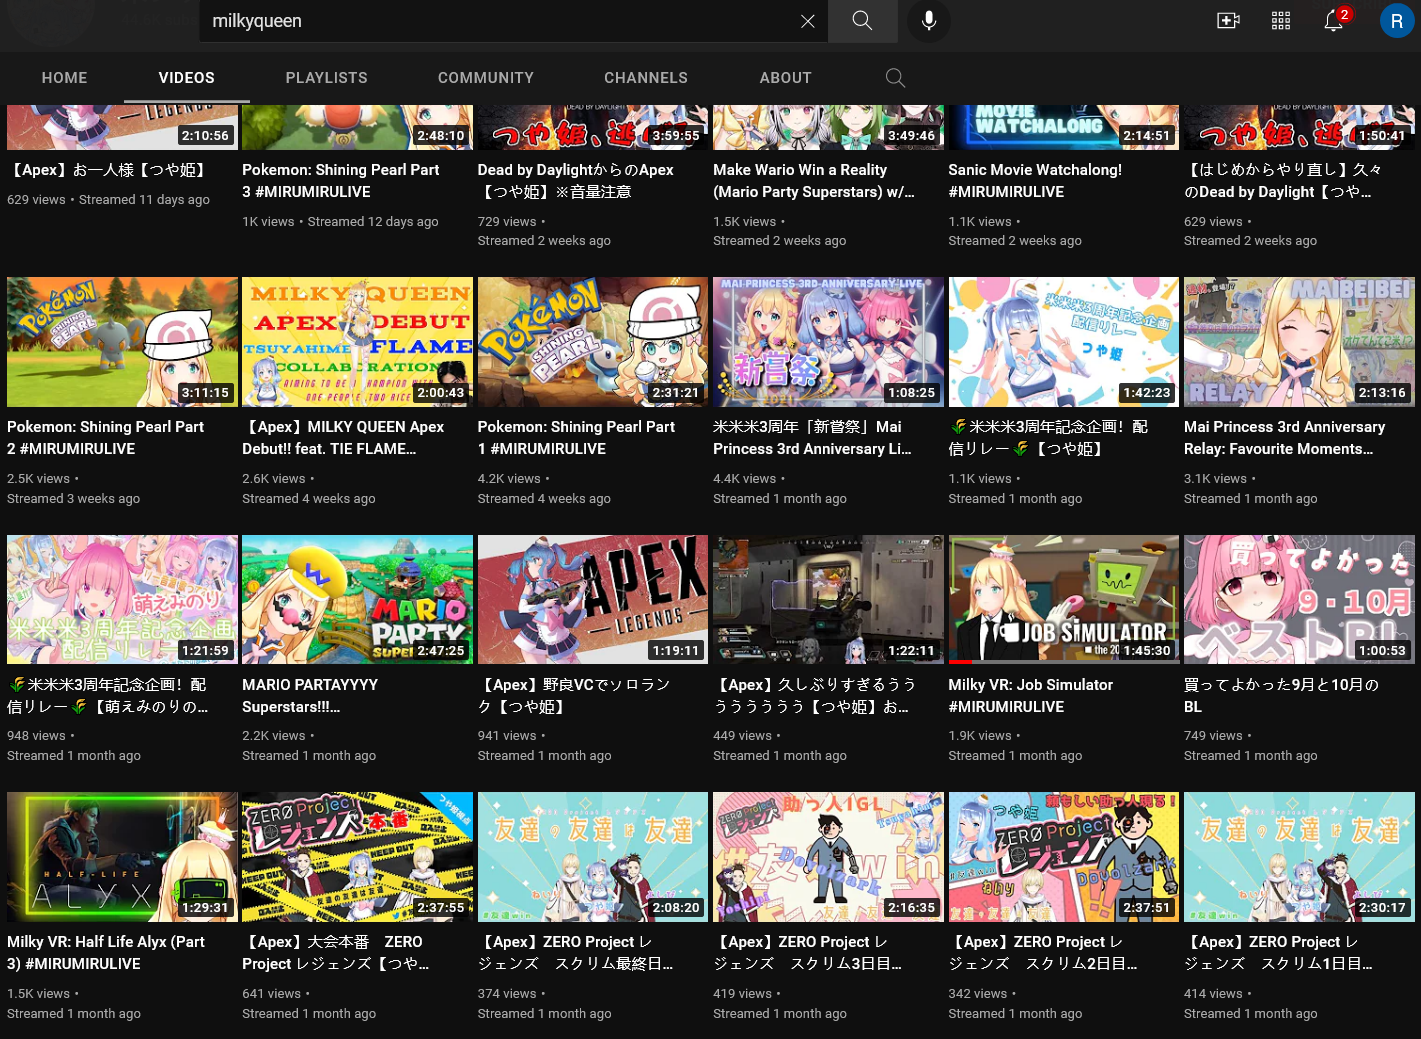View the ABOUT tab
Image resolution: width=1421 pixels, height=1039 pixels.
[x=786, y=78]
